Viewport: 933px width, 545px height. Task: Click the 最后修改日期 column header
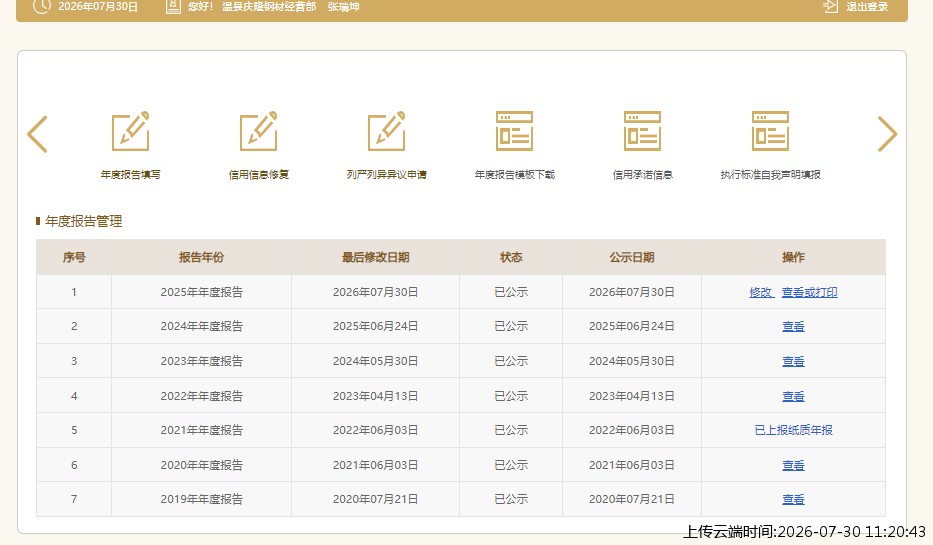tap(375, 257)
